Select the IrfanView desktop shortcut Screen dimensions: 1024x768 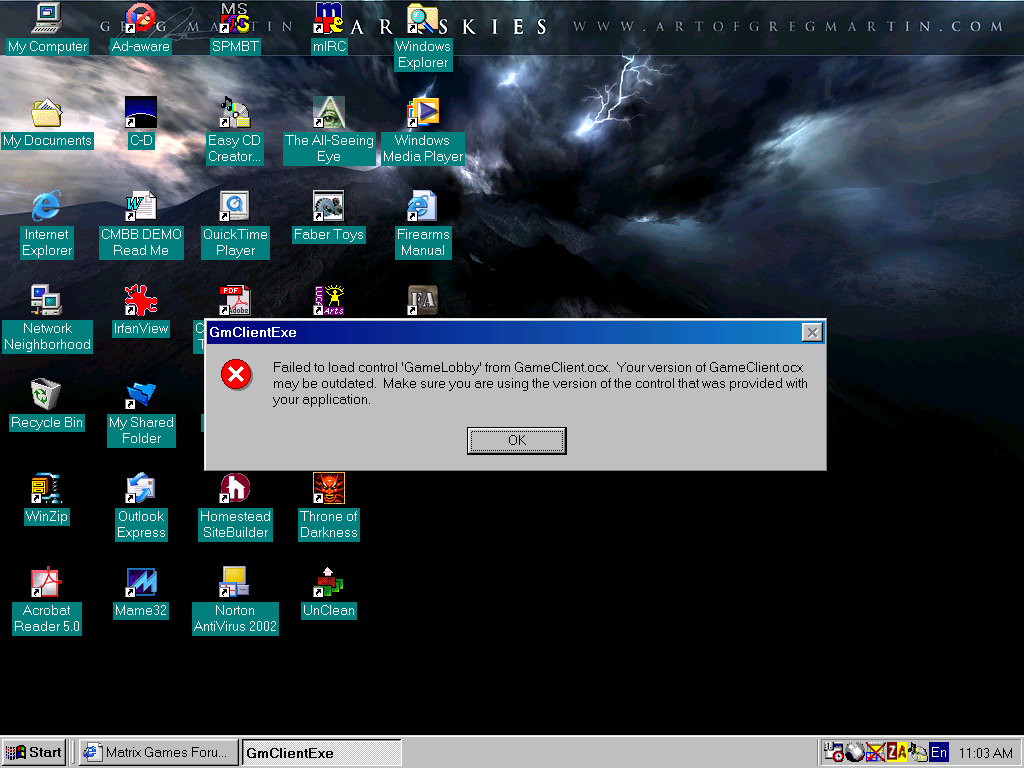[x=141, y=311]
